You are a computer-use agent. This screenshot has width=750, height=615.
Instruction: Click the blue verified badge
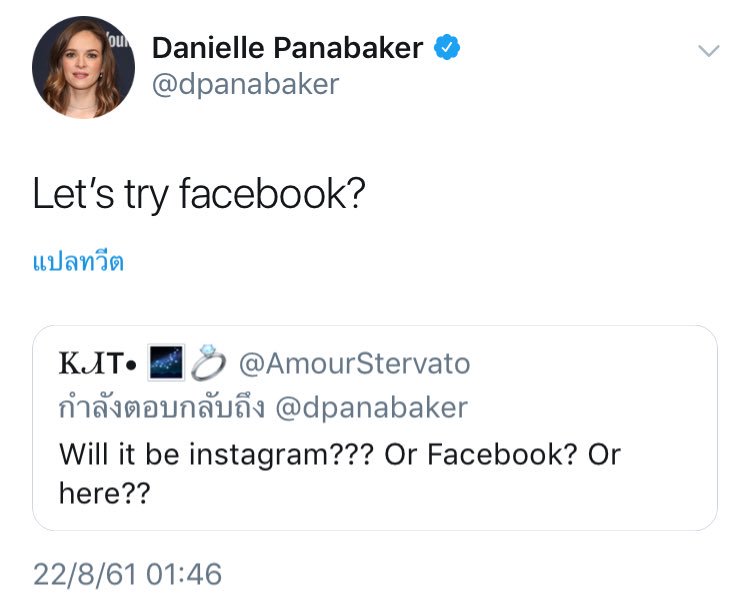(447, 47)
